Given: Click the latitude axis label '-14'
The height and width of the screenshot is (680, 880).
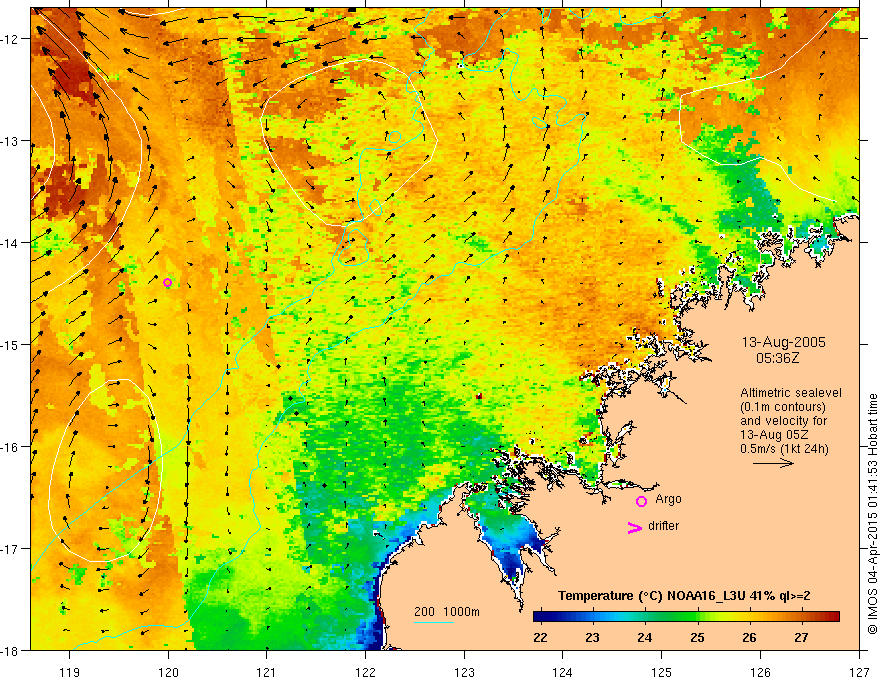Looking at the screenshot, I should pyautogui.click(x=10, y=243).
